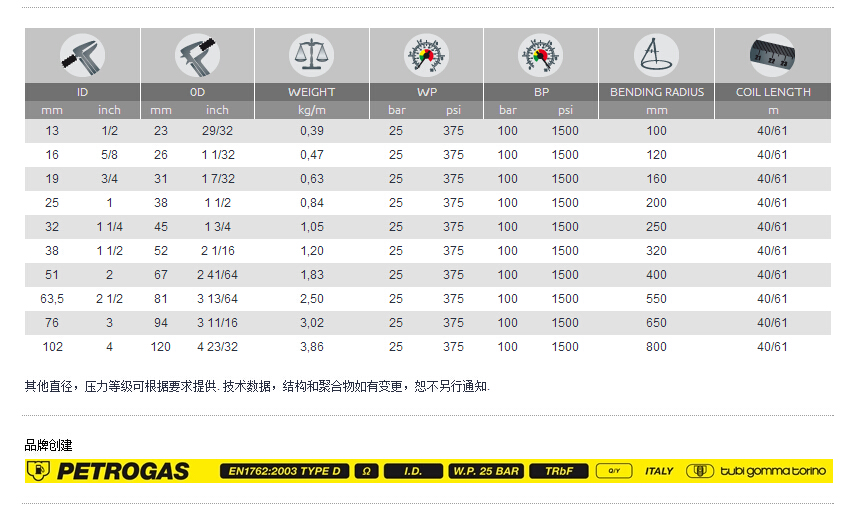Click the EN1762:2003 TYPE D badge

pos(284,471)
